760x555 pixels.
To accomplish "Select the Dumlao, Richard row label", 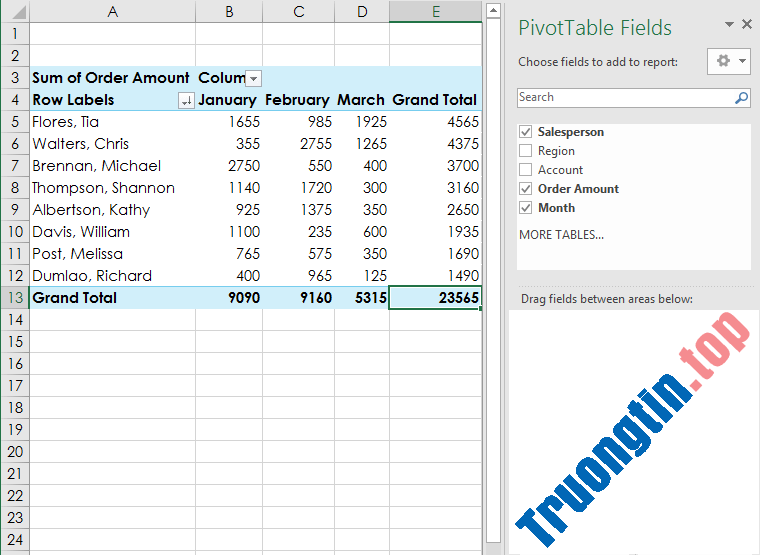I will [x=112, y=276].
